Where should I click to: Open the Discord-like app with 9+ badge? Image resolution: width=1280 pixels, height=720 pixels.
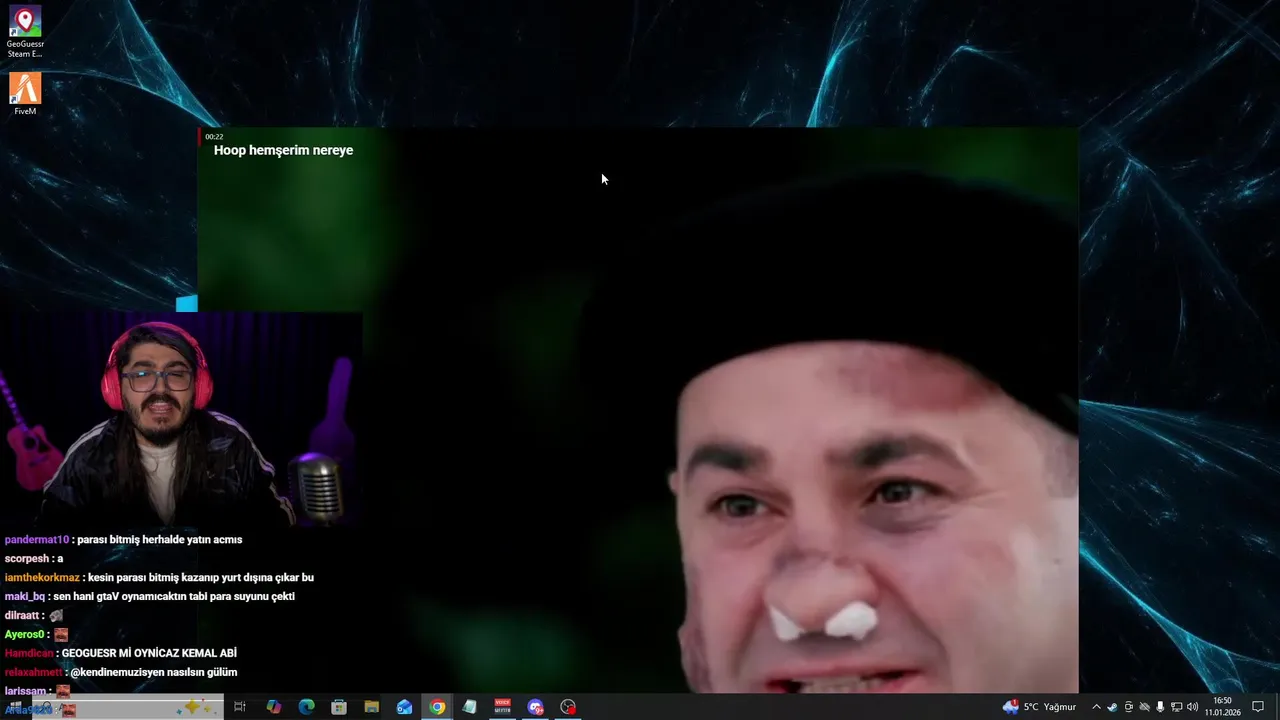(535, 707)
